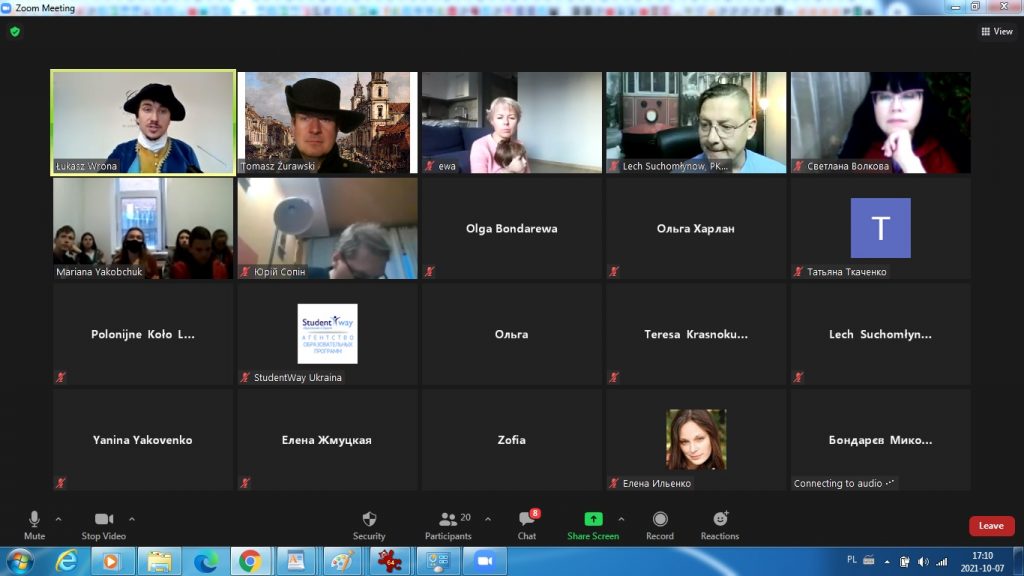The width and height of the screenshot is (1024, 576).
Task: Click the green Share Screen icon
Action: click(593, 519)
